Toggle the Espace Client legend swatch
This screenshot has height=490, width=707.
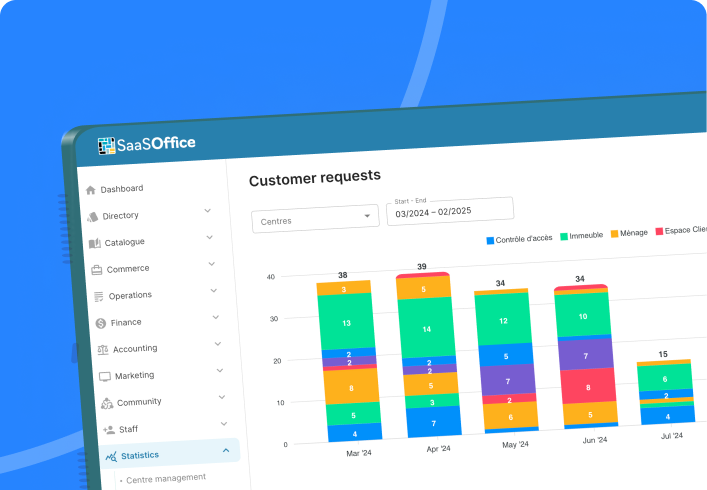pyautogui.click(x=659, y=231)
